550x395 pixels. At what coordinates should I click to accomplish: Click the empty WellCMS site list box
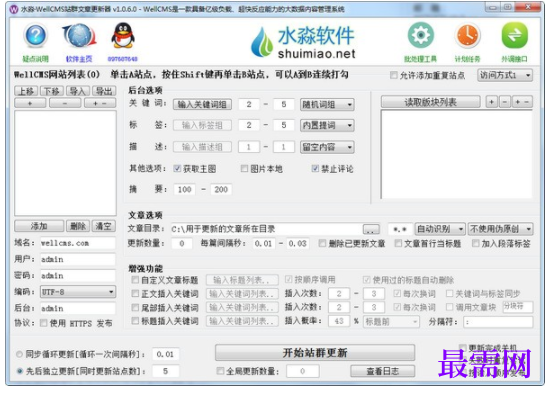(65, 163)
